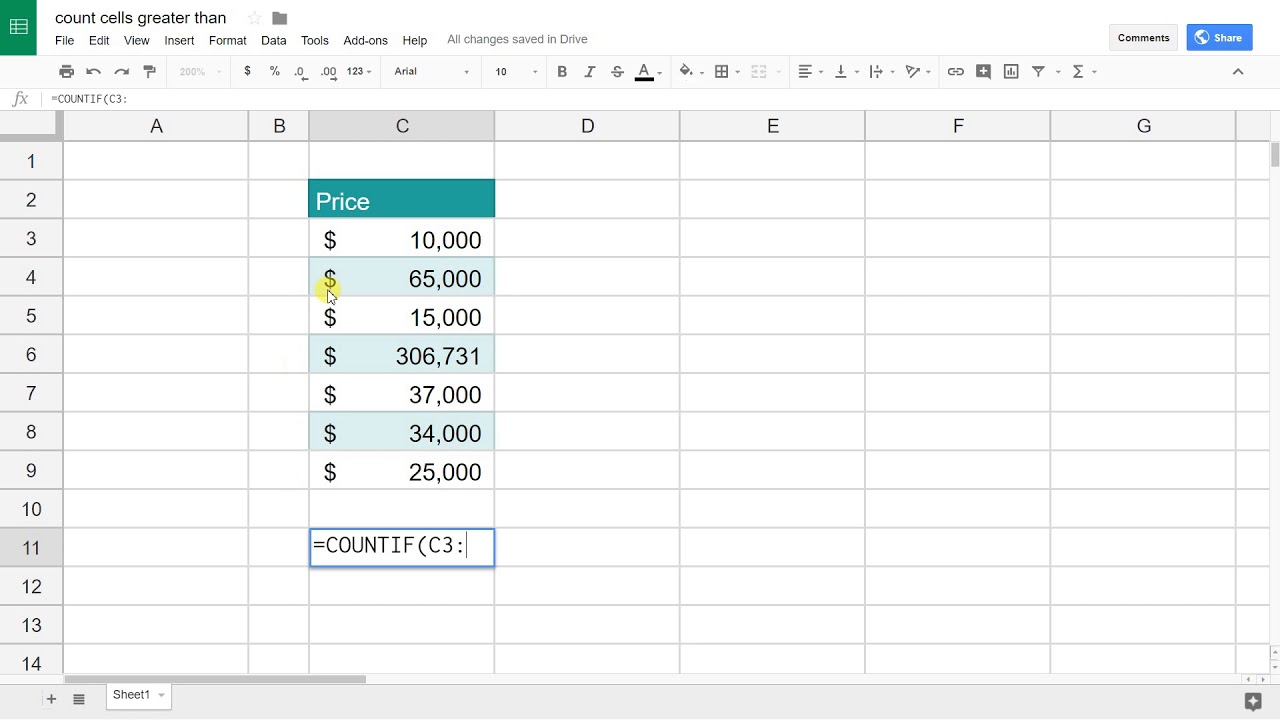Screen dimensions: 1280x720
Task: Open the 123 more formats dropdown
Action: click(x=359, y=71)
